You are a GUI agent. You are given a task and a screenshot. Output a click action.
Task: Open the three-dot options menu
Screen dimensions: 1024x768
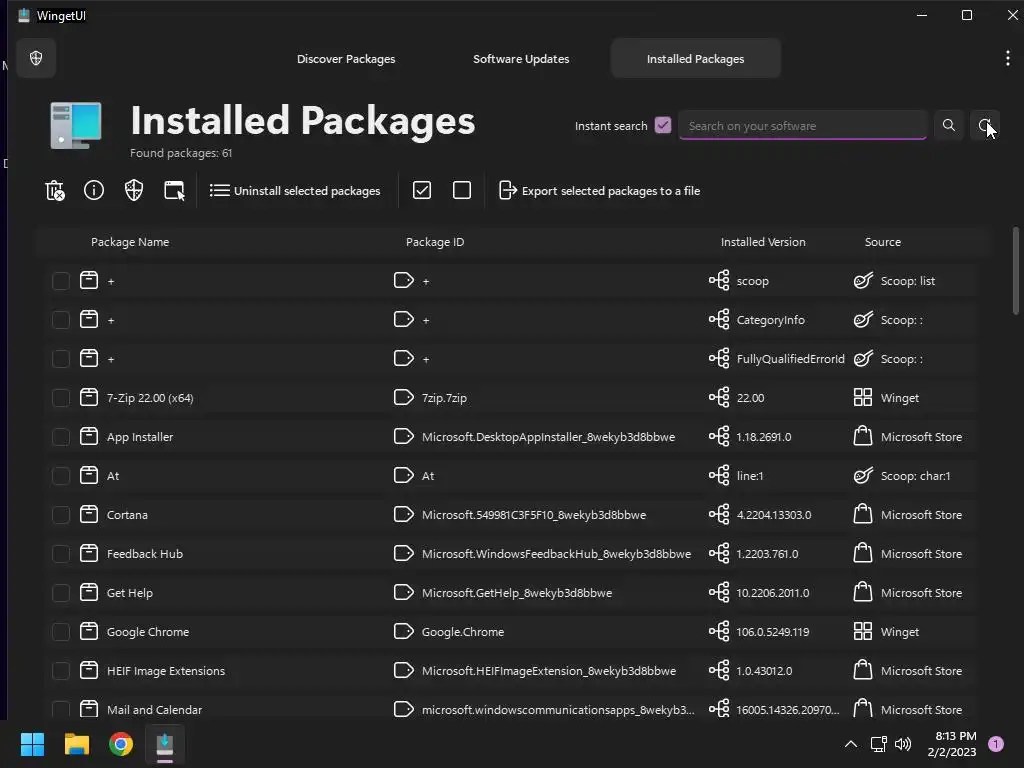point(1007,59)
